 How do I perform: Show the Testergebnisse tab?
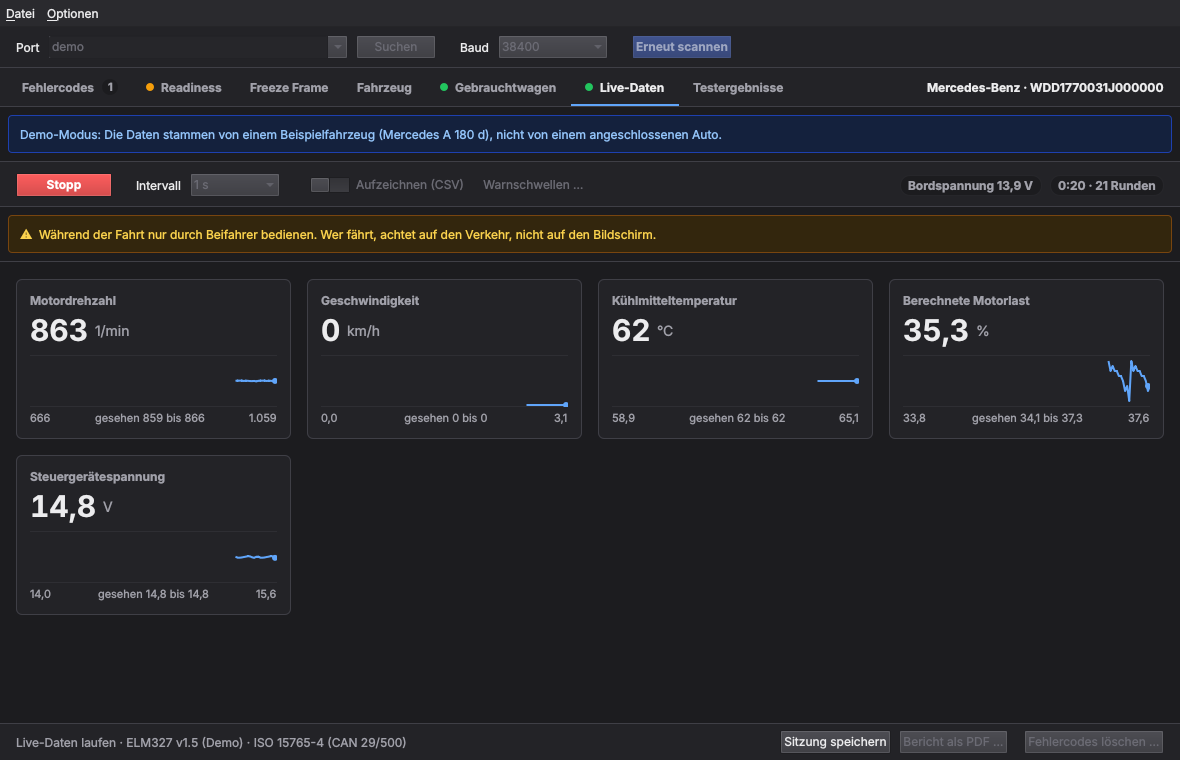click(738, 88)
